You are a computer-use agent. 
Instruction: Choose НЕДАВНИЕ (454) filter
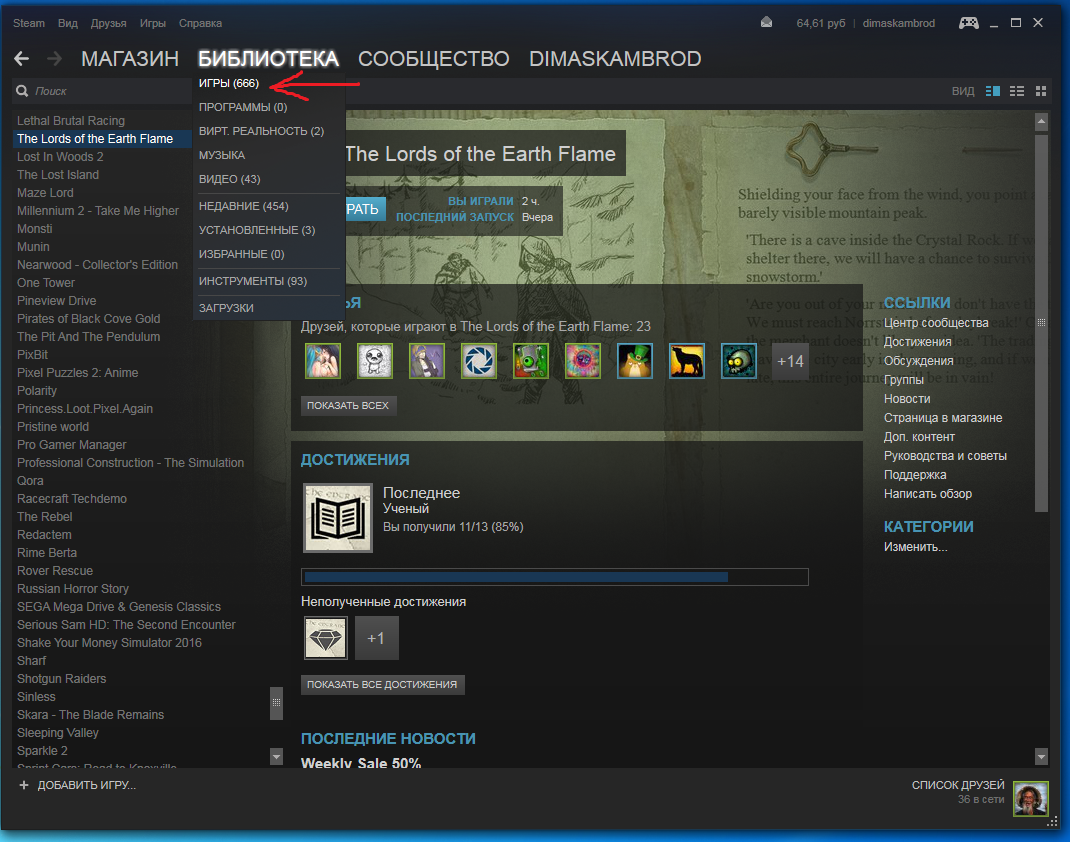[244, 206]
